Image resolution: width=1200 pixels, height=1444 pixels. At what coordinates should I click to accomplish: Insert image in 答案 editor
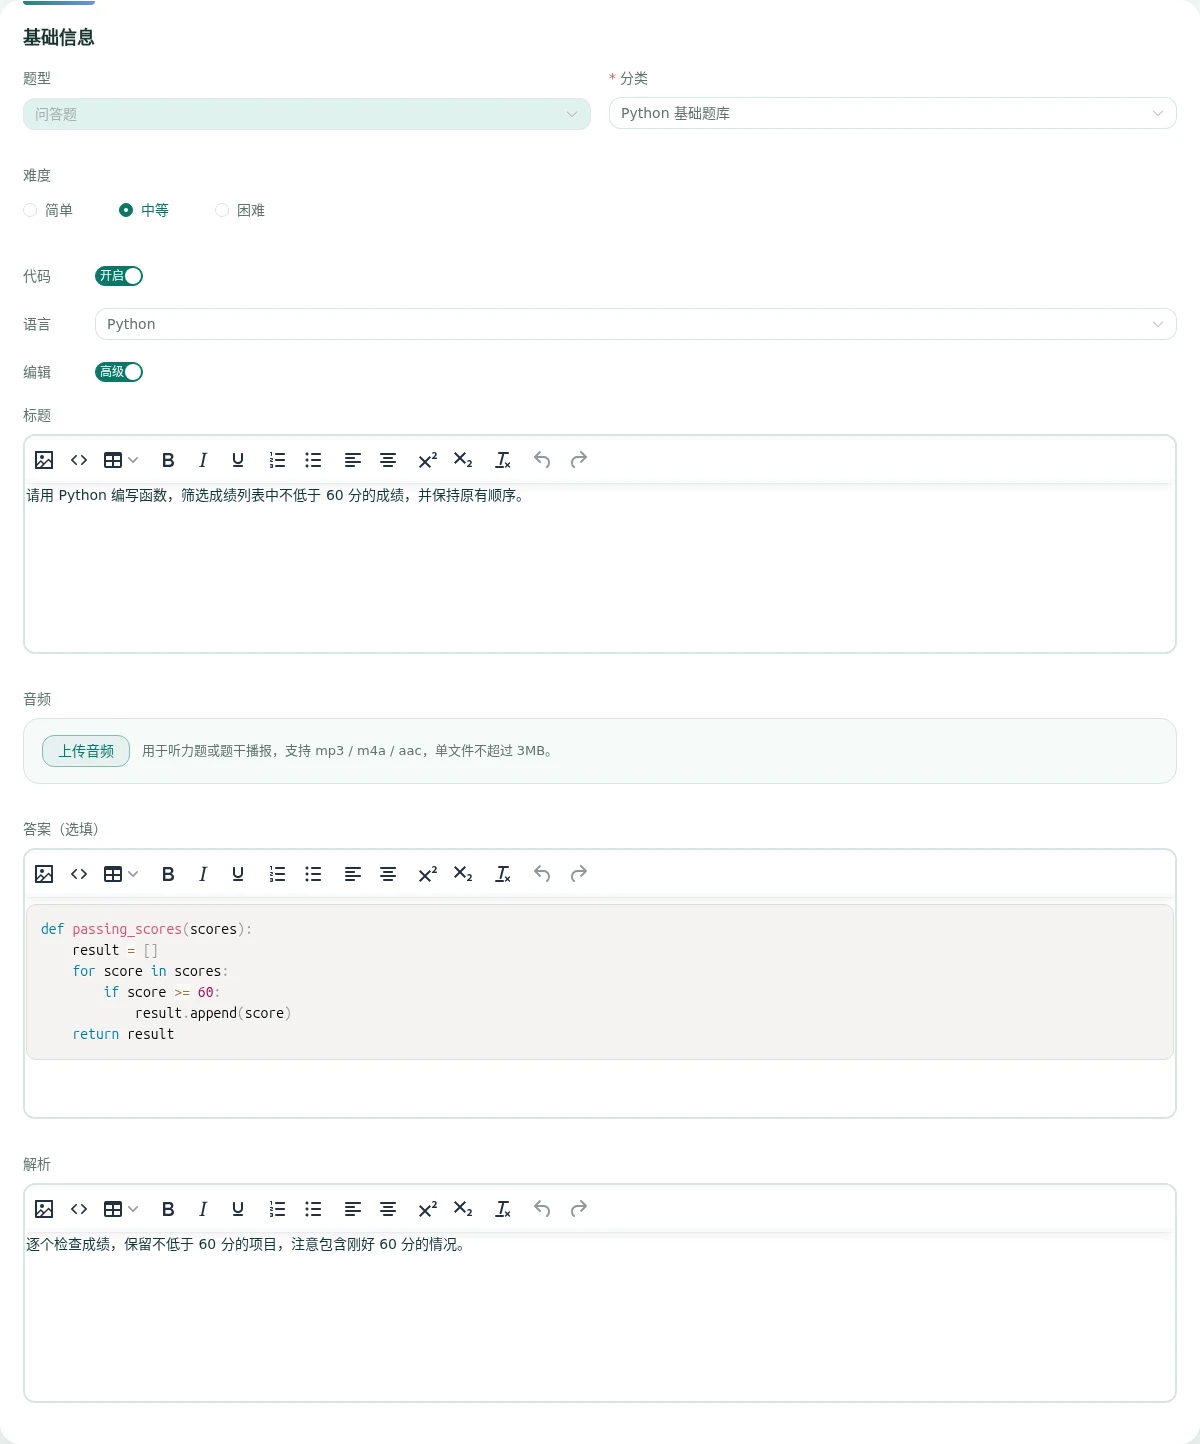coord(44,874)
